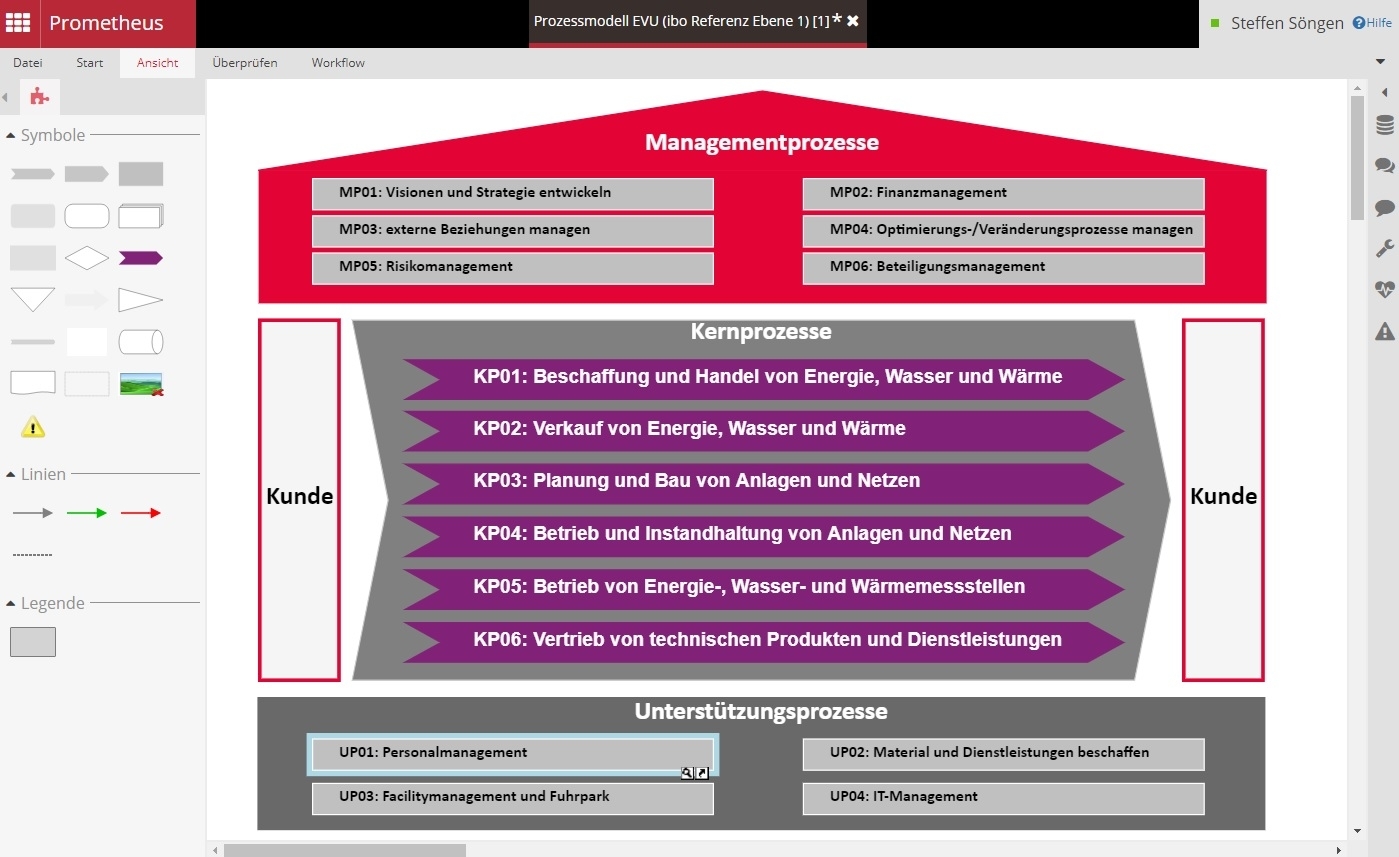Viewport: 1399px width, 857px height.
Task: Click the scroll down arrow button
Action: pos(1357,830)
